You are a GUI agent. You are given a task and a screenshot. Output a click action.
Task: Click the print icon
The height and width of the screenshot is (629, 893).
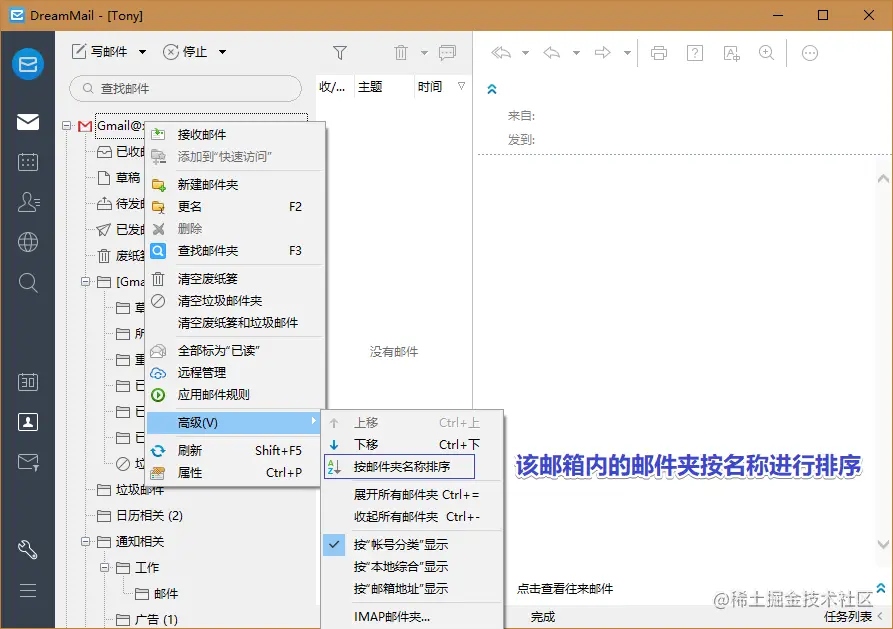pos(659,53)
